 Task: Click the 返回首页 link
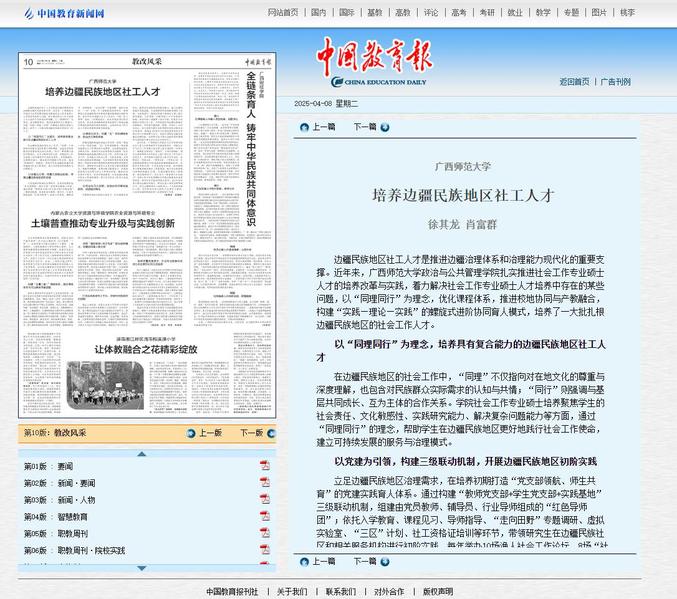[574, 82]
